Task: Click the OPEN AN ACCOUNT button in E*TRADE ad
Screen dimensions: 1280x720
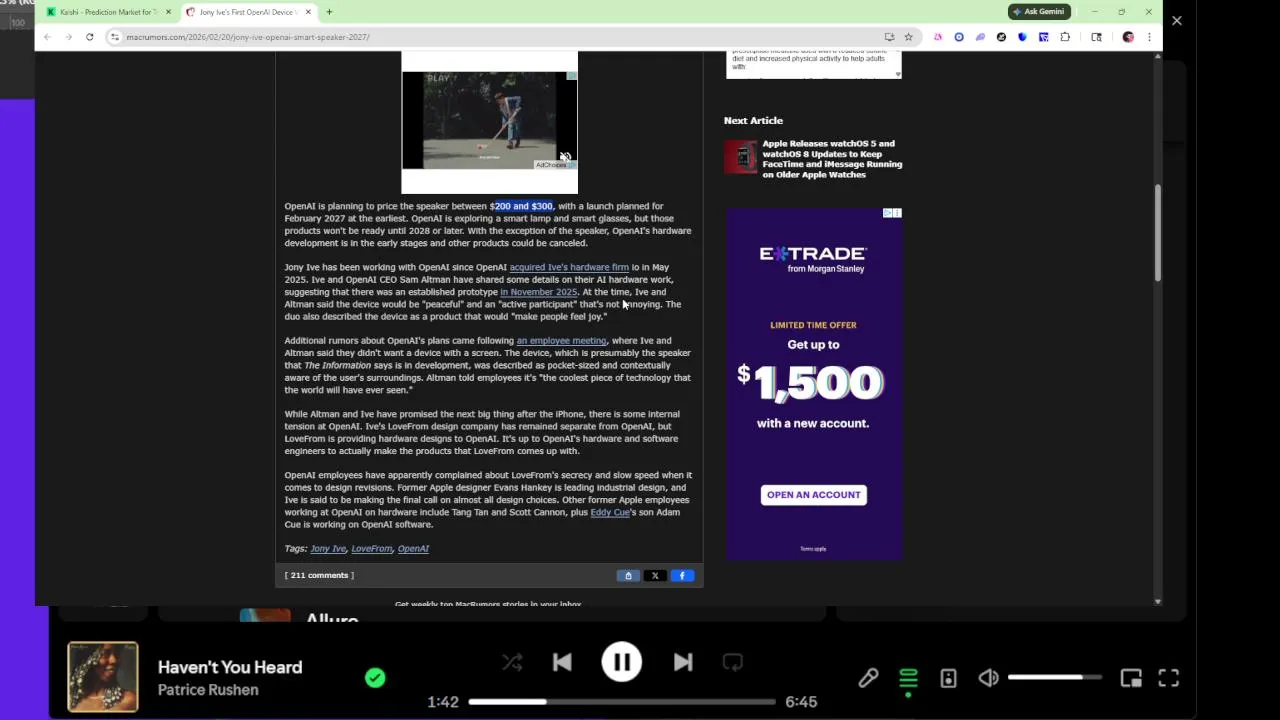Action: (813, 495)
